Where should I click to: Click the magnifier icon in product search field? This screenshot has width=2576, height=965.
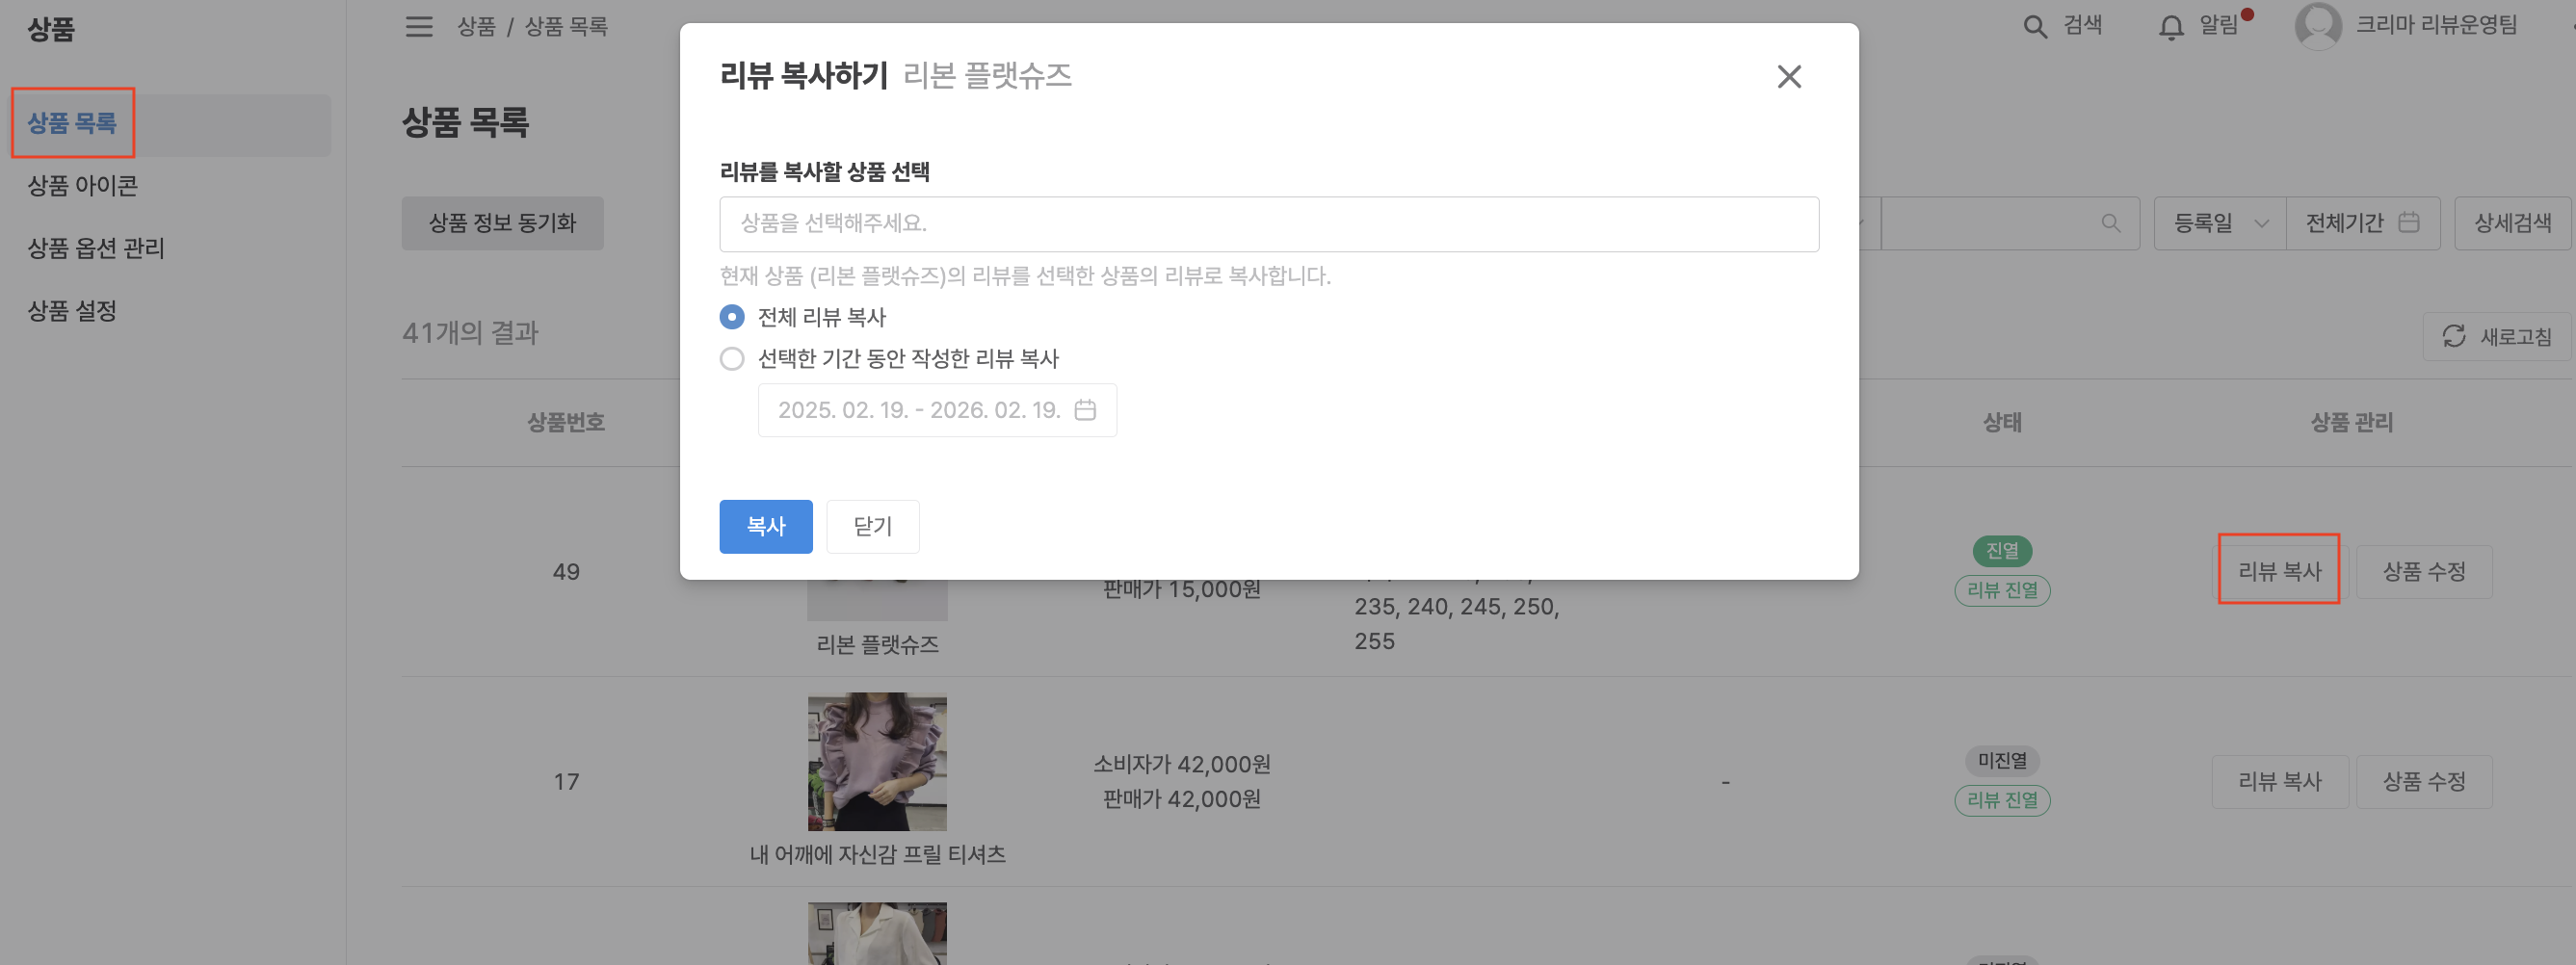2110,223
